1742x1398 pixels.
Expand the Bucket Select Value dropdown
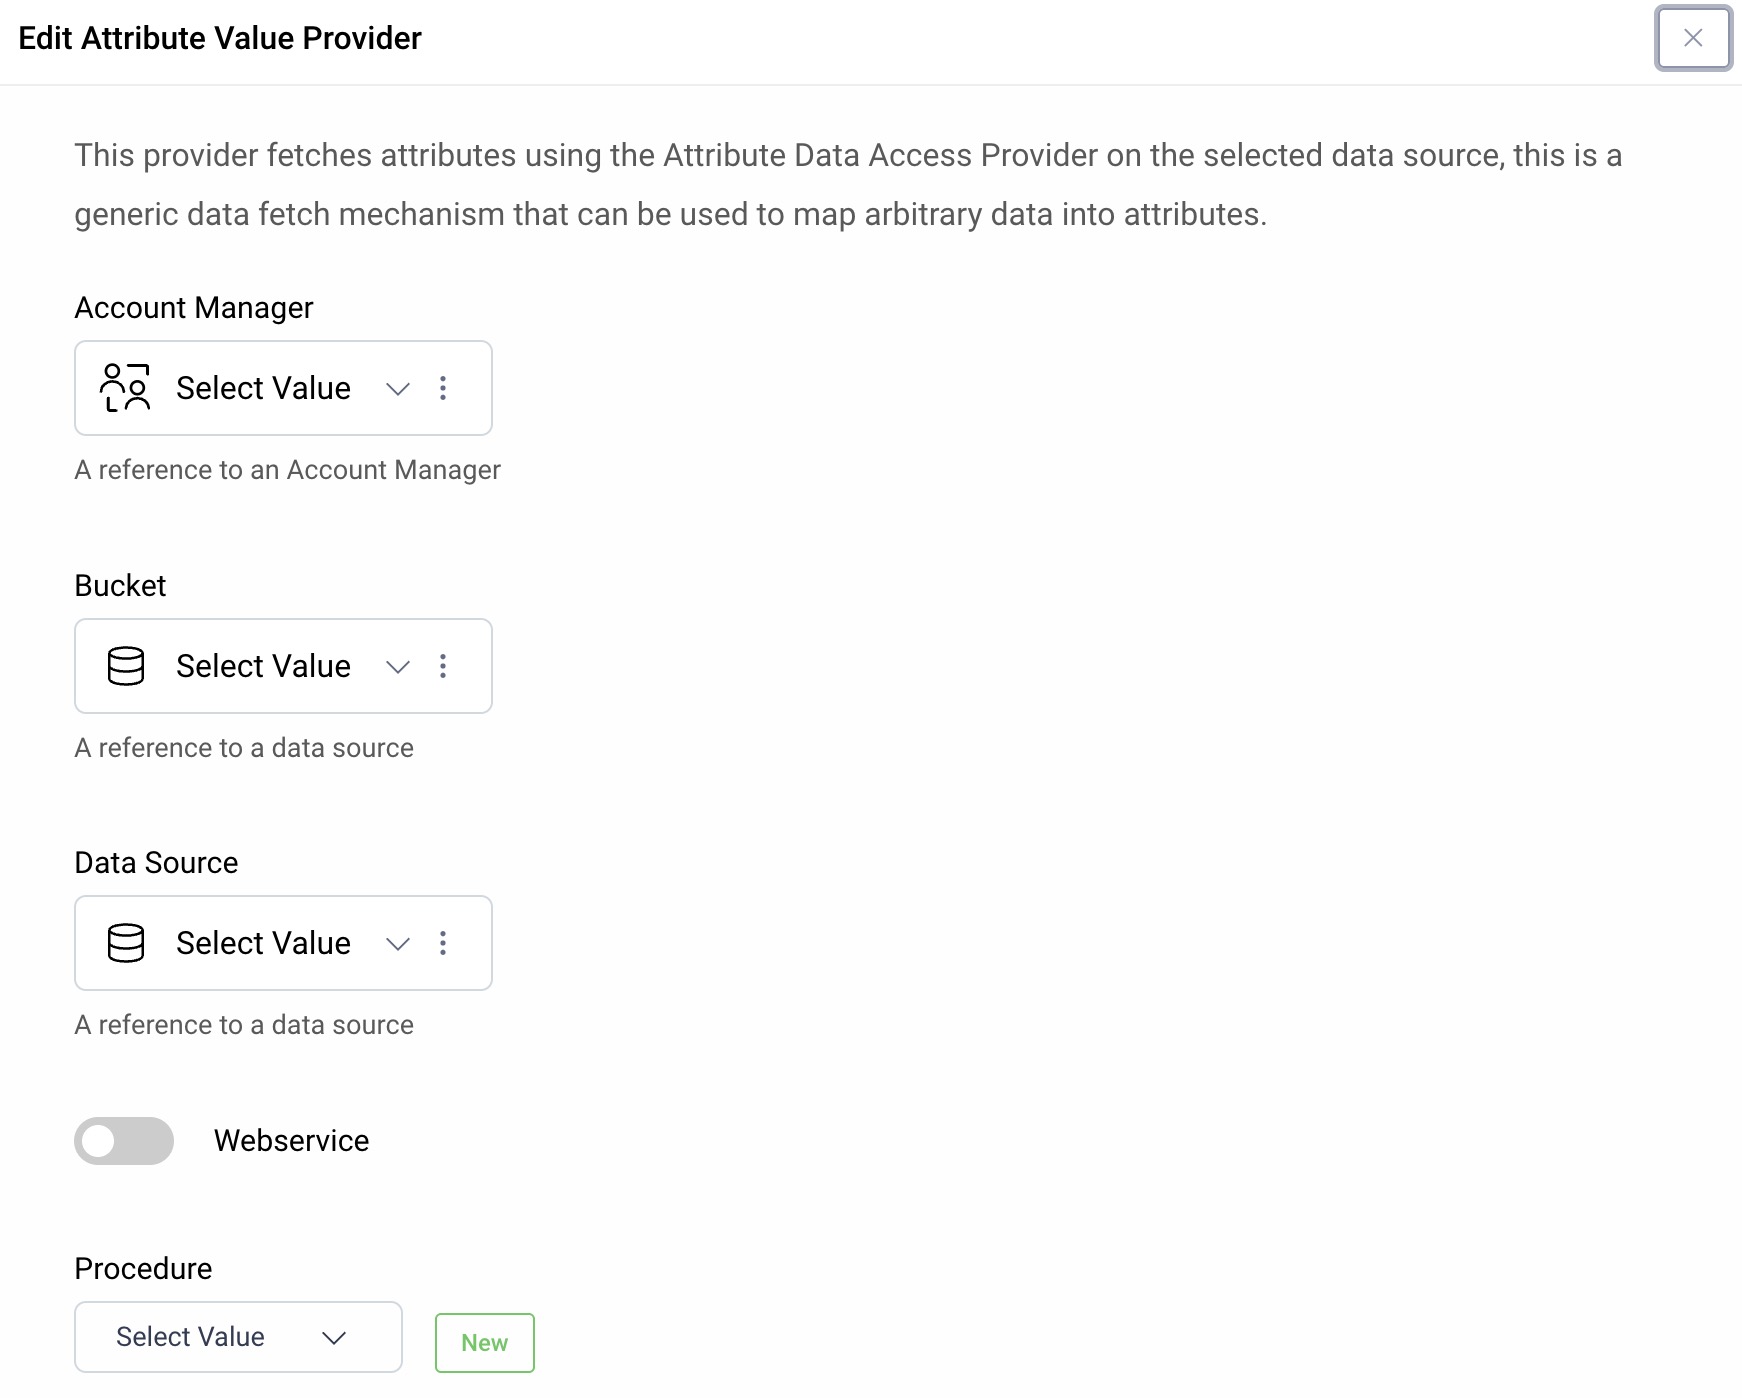tap(397, 666)
